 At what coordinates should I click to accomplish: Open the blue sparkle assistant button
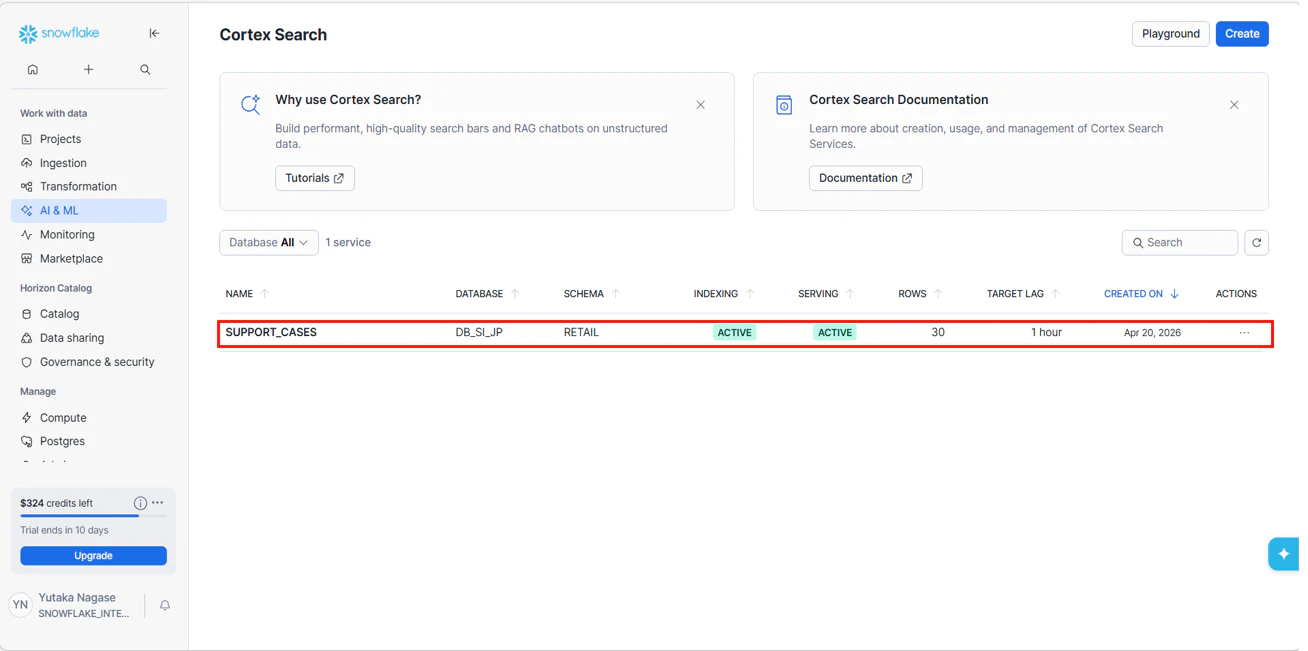tap(1284, 554)
